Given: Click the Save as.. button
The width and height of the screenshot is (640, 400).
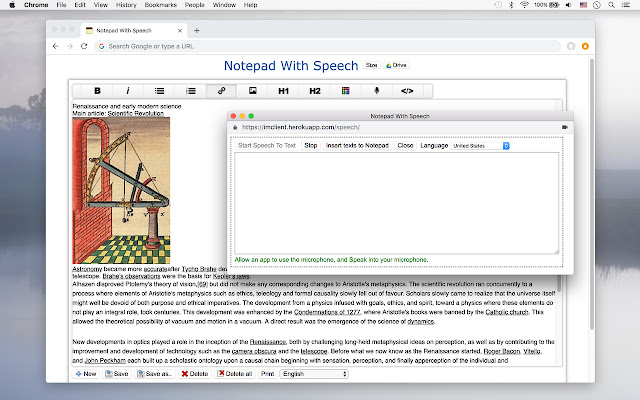Looking at the screenshot, I should click(x=155, y=373).
